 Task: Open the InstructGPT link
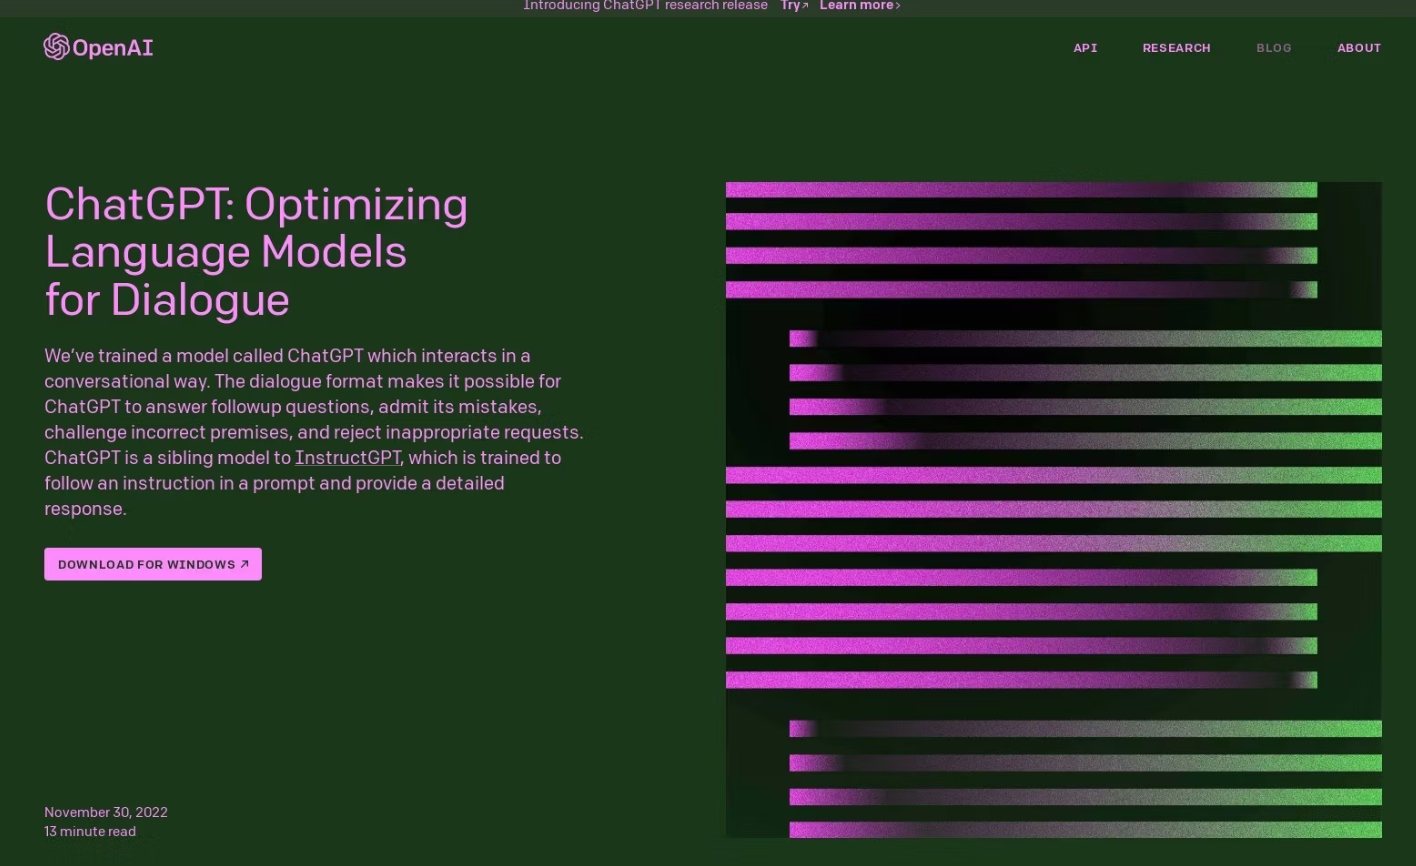click(347, 457)
